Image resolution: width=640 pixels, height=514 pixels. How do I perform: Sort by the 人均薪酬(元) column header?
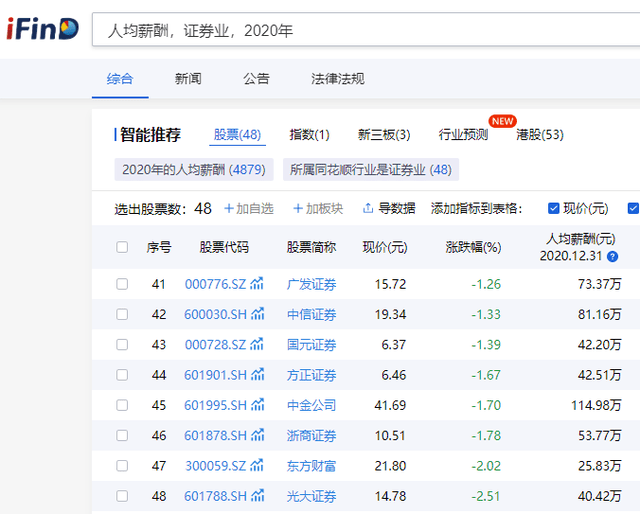coord(581,238)
